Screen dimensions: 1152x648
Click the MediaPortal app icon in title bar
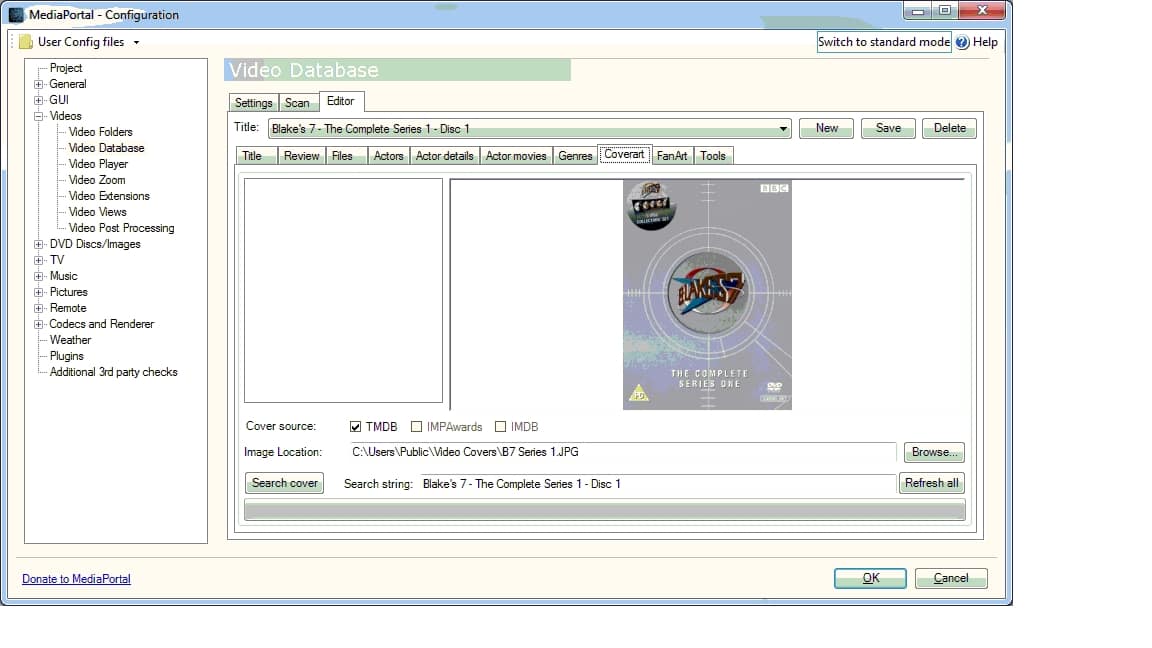tap(15, 15)
